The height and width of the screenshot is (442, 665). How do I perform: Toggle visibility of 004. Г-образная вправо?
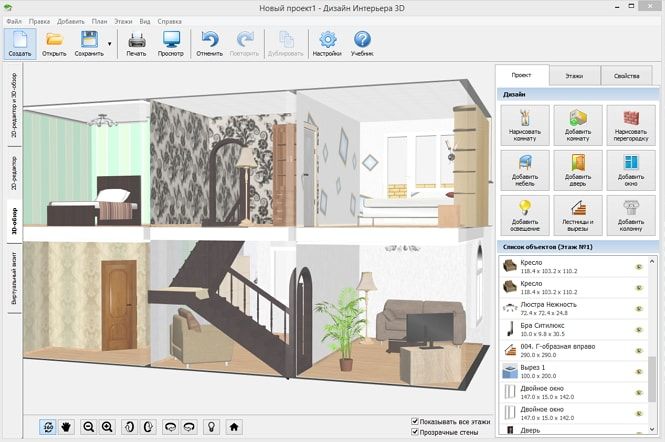click(x=639, y=351)
